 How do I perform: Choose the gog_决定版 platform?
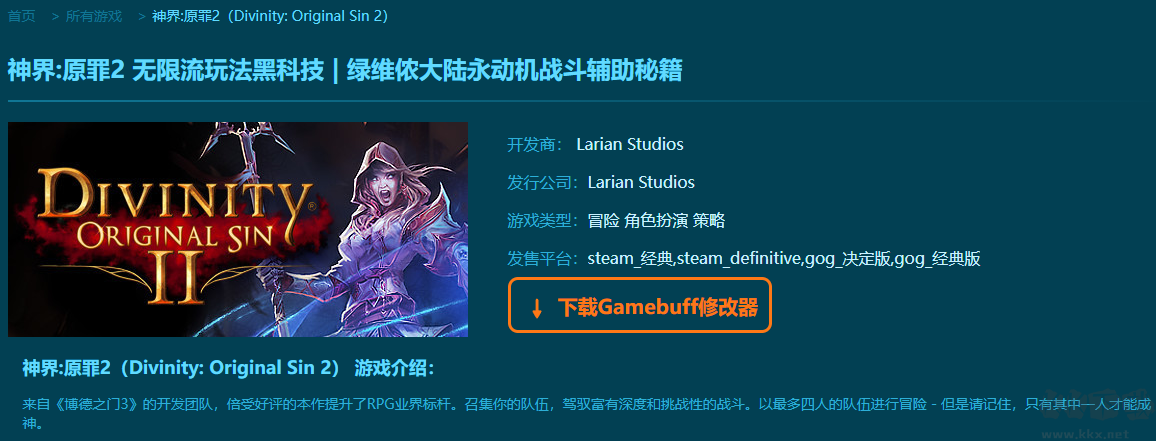pos(848,259)
